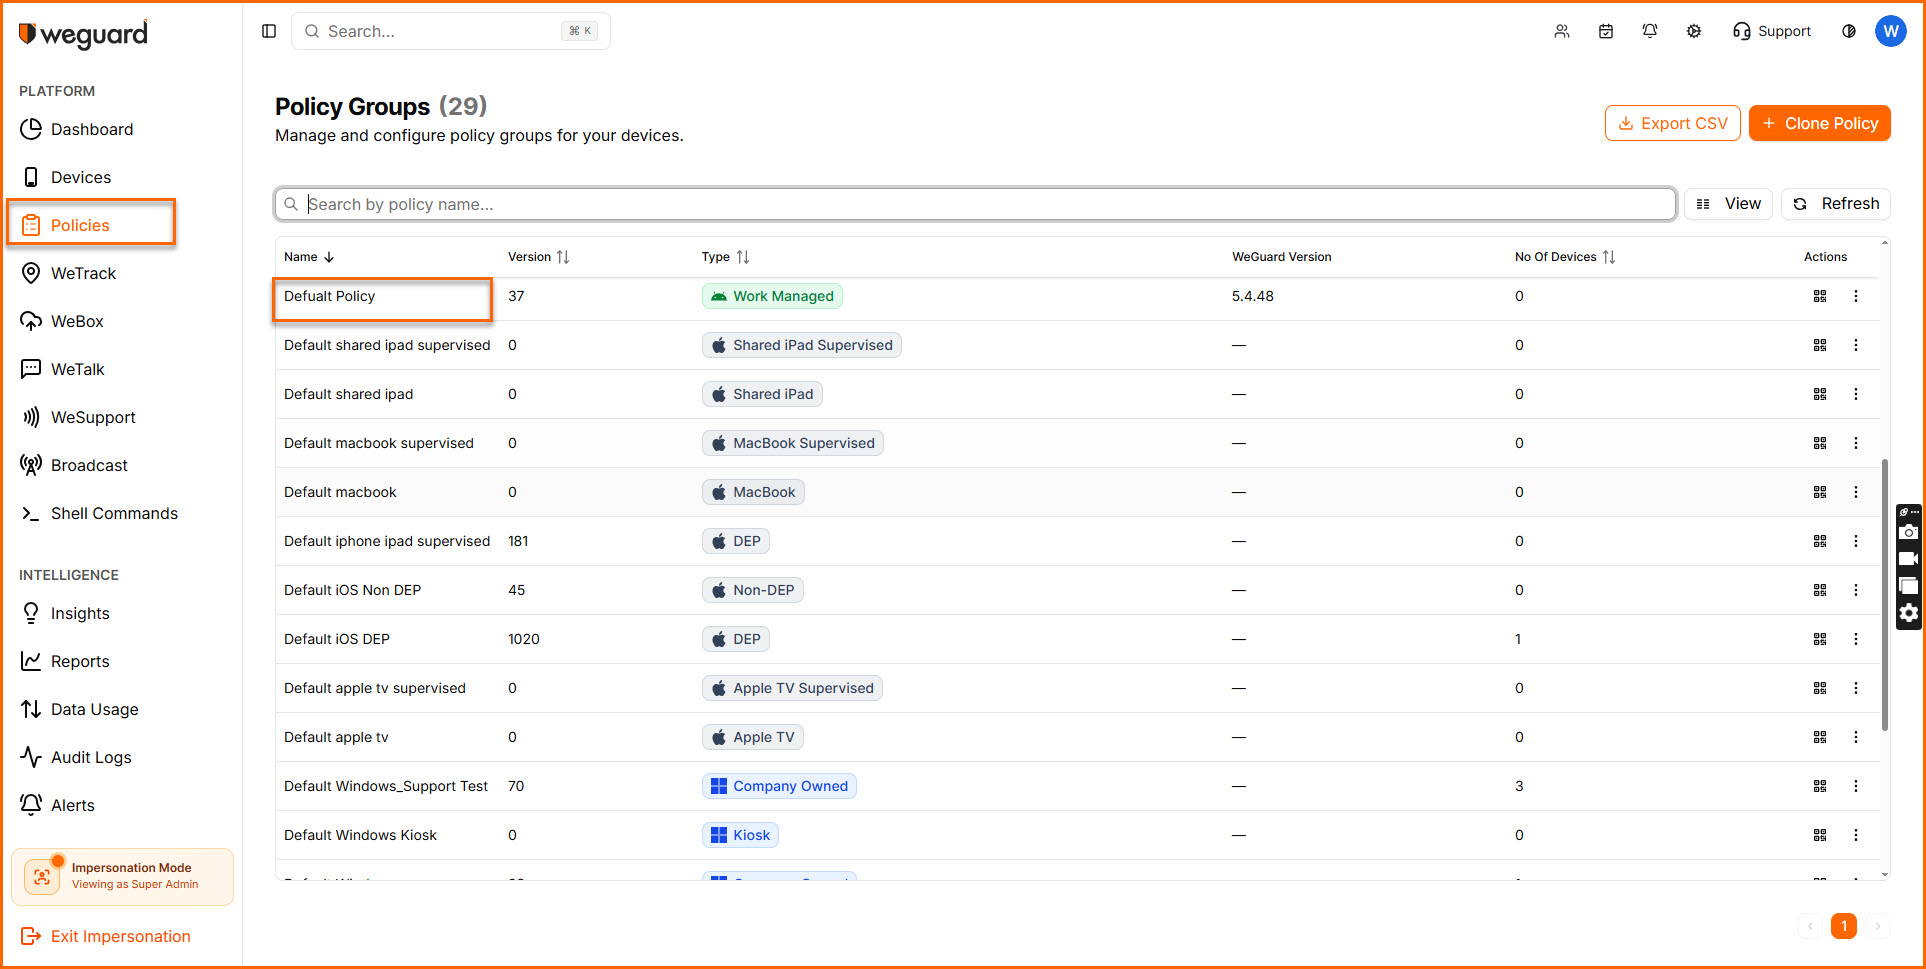Screen dimensions: 1926x969
Task: Open the grid action icon for Defualt Policy
Action: coord(1820,296)
